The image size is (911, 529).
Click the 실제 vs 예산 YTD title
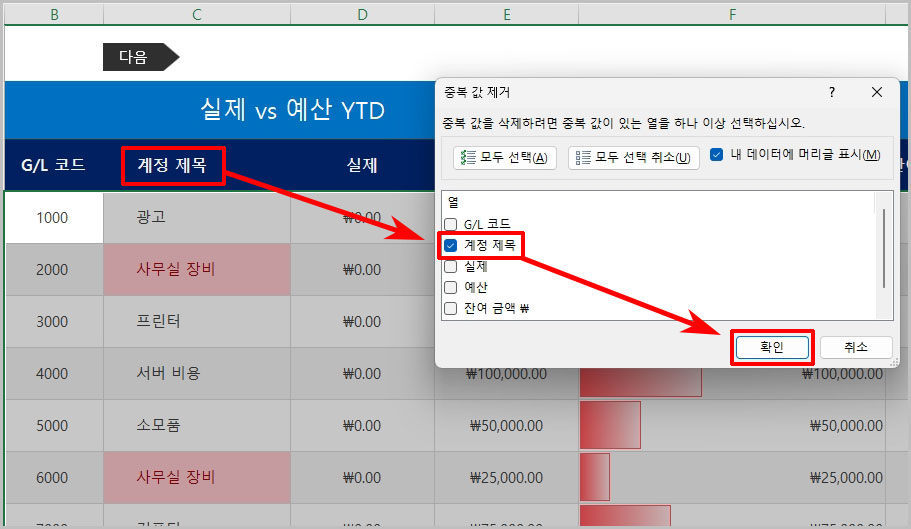point(292,110)
